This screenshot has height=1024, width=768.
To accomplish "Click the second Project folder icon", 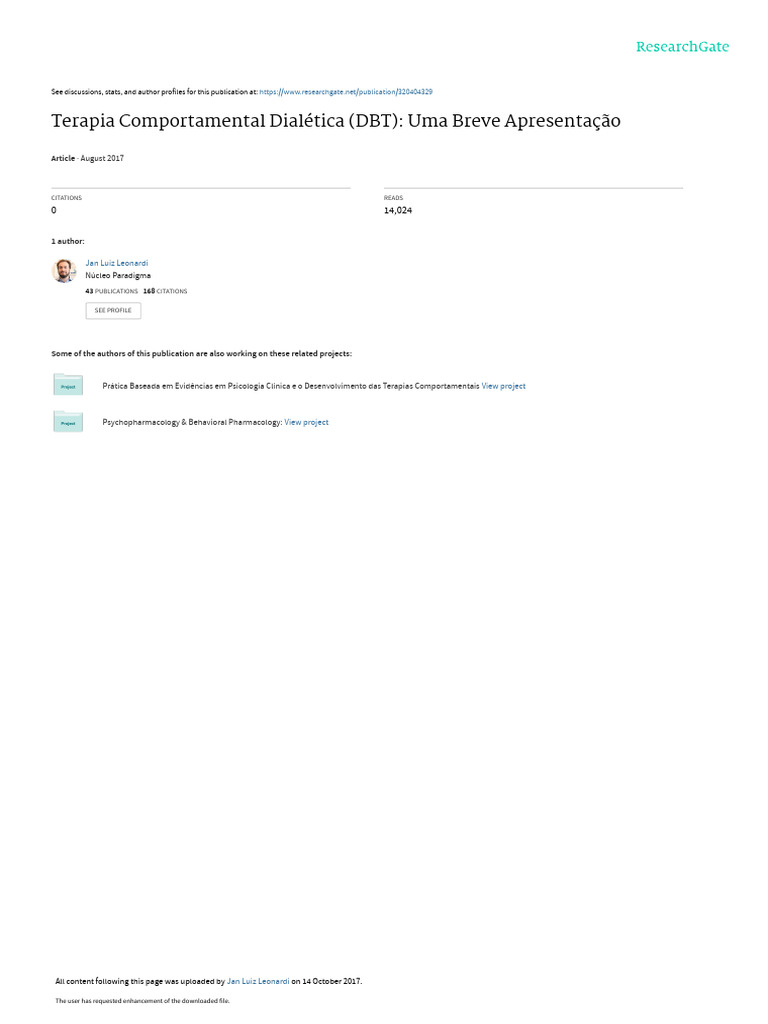I will pyautogui.click(x=68, y=421).
